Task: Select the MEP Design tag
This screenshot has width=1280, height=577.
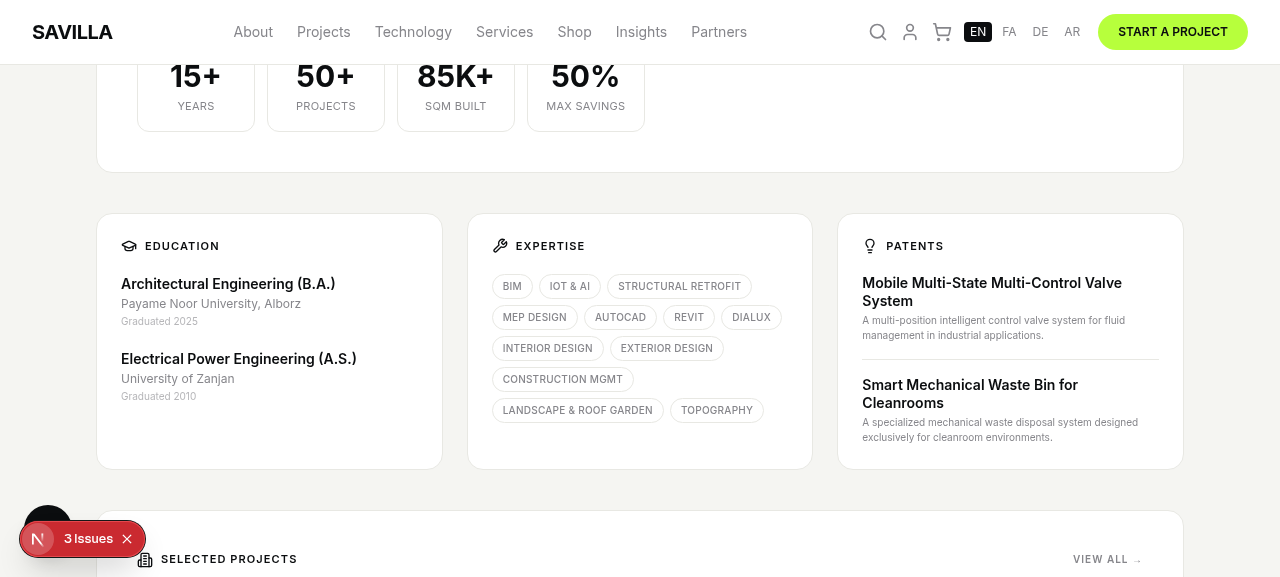Action: (x=535, y=318)
